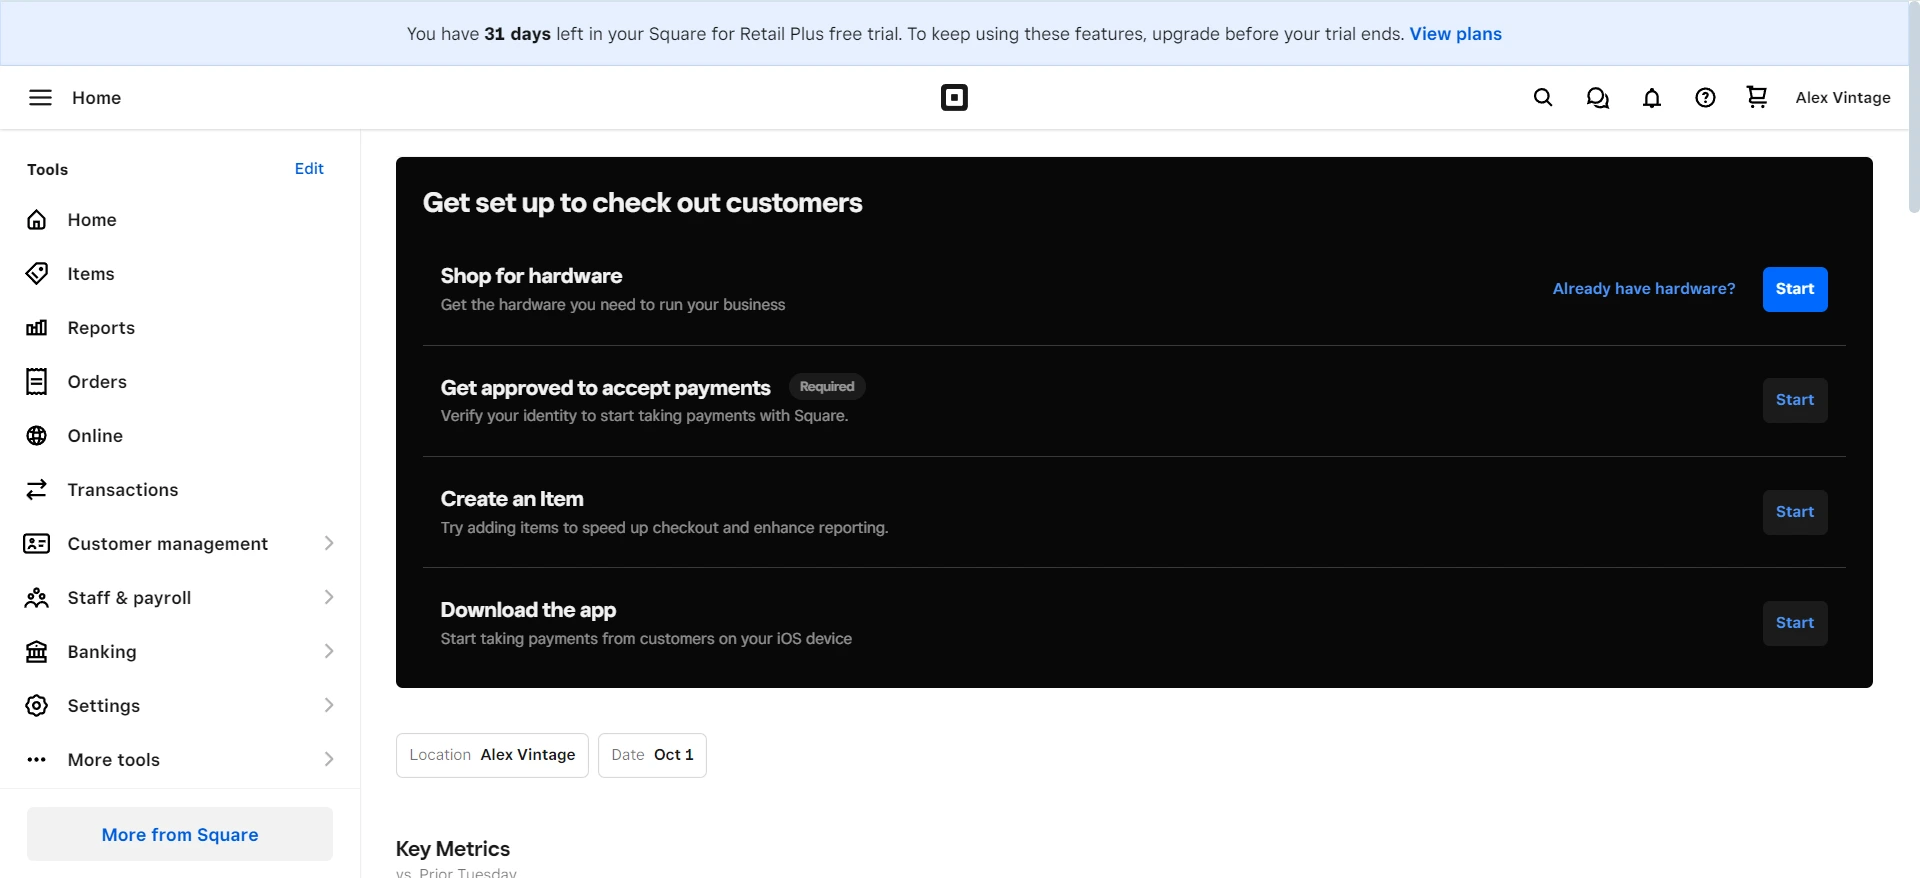Image resolution: width=1920 pixels, height=878 pixels.
Task: Open the hamburger navigation menu
Action: coord(40,97)
